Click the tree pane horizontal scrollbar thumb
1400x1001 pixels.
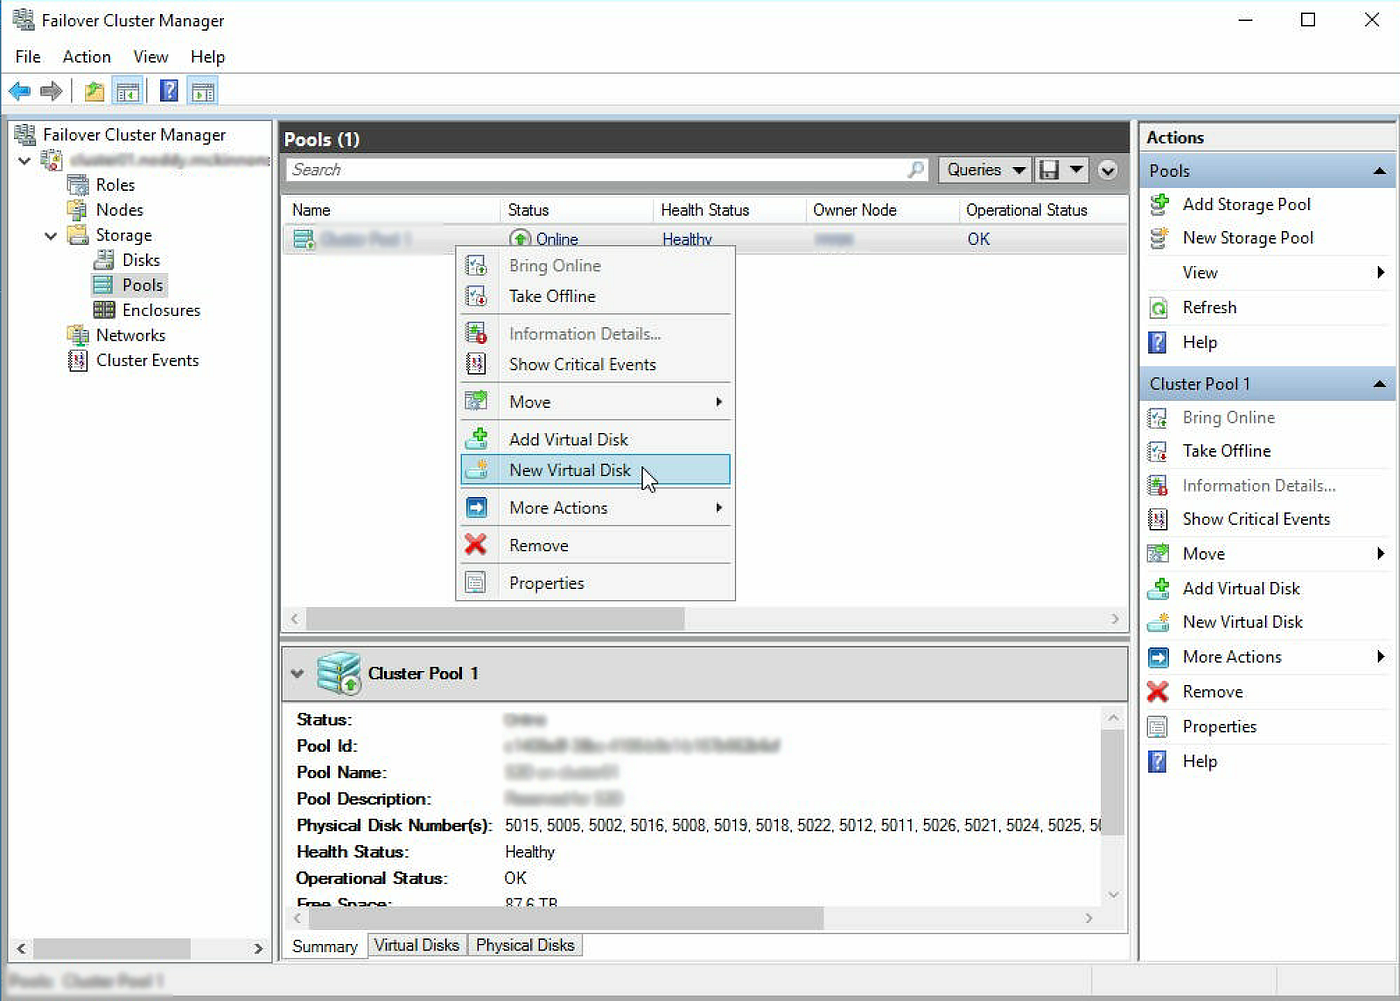(x=111, y=948)
